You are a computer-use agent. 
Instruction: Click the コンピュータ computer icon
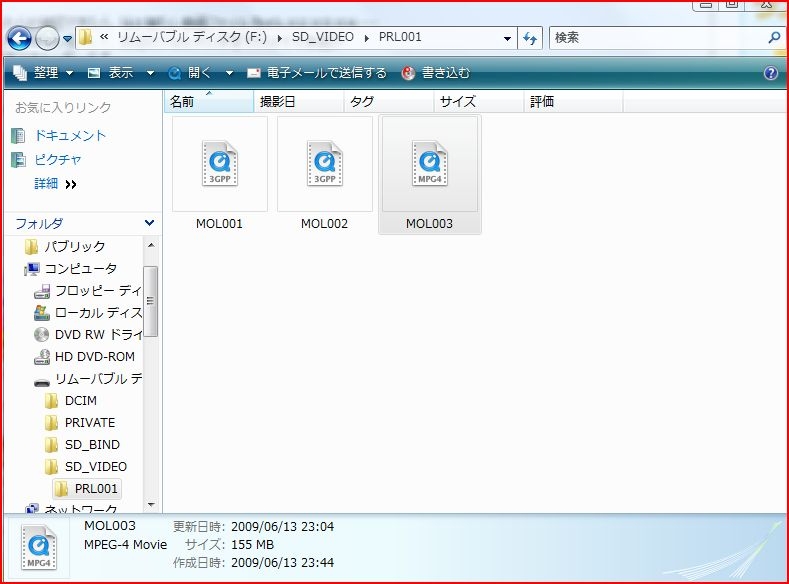click(x=32, y=269)
